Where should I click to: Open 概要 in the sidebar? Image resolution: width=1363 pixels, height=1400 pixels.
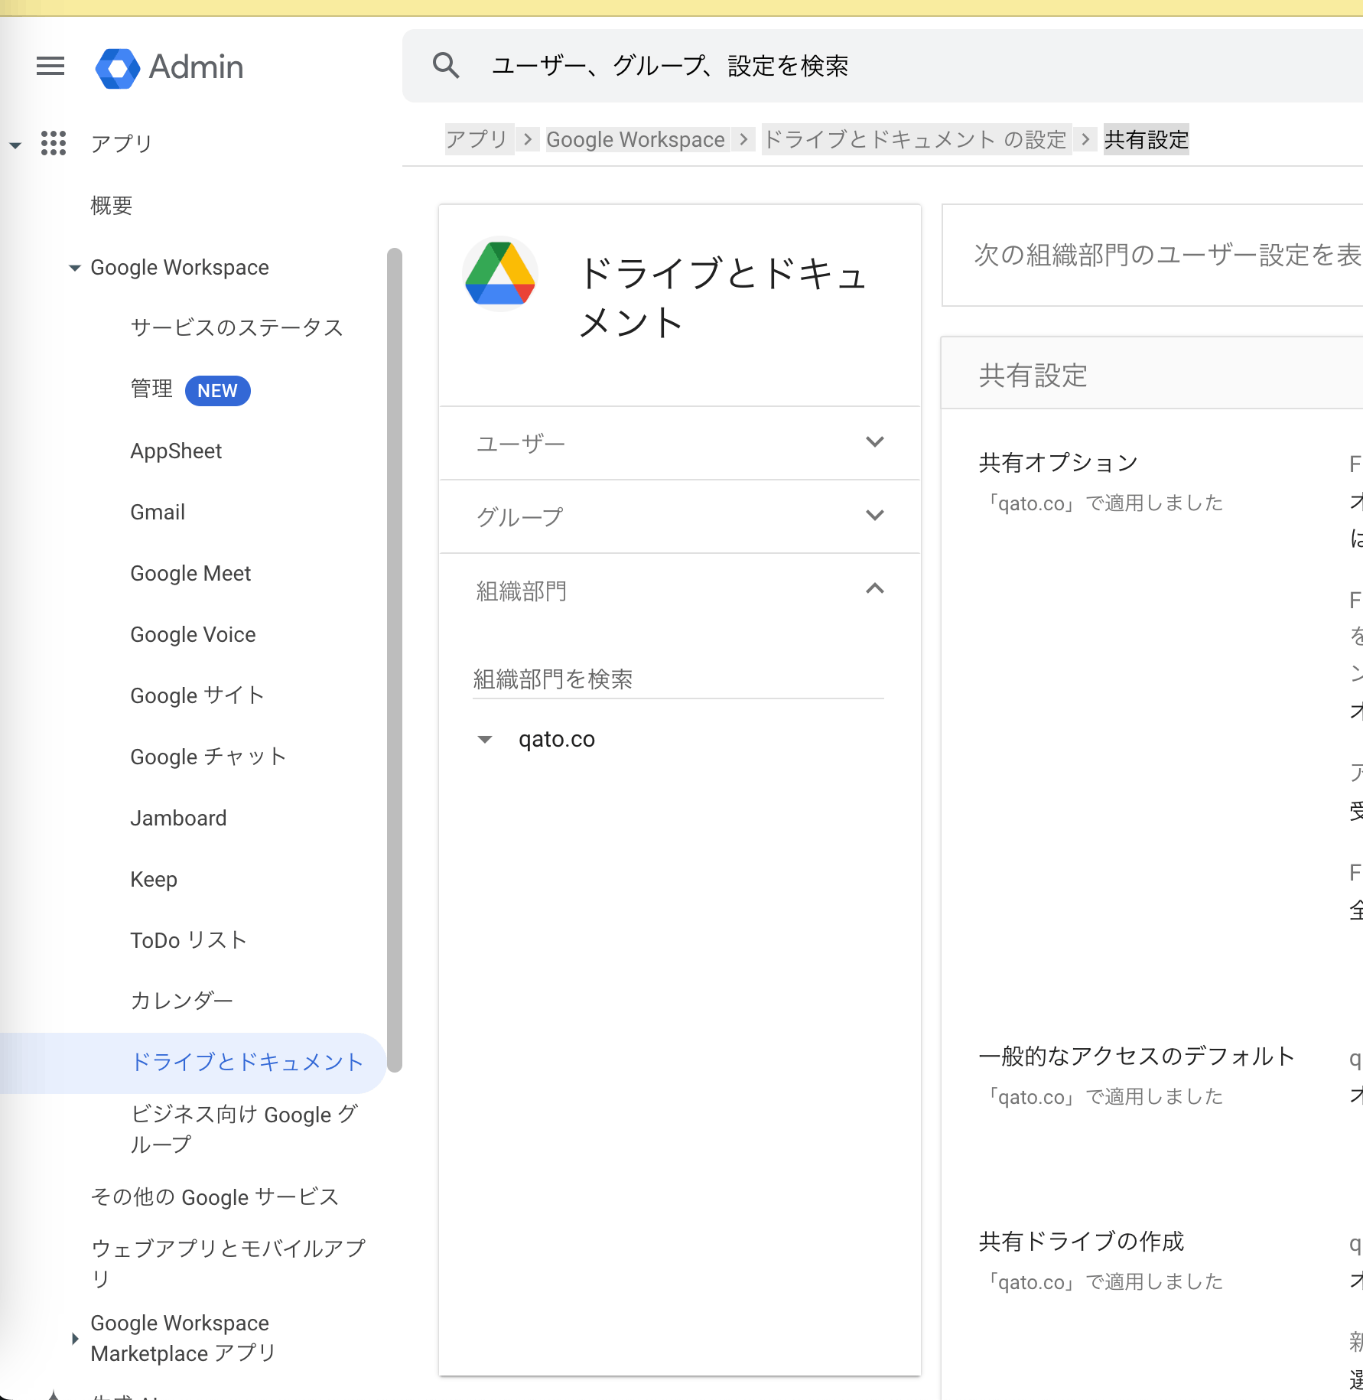pos(111,206)
